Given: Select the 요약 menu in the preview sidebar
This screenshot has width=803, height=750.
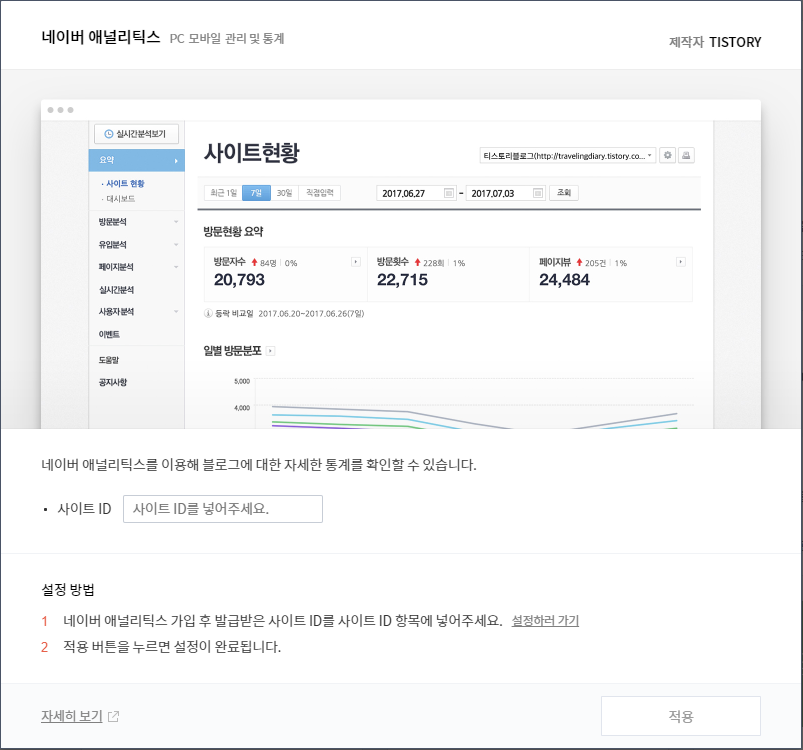Looking at the screenshot, I should coord(137,160).
